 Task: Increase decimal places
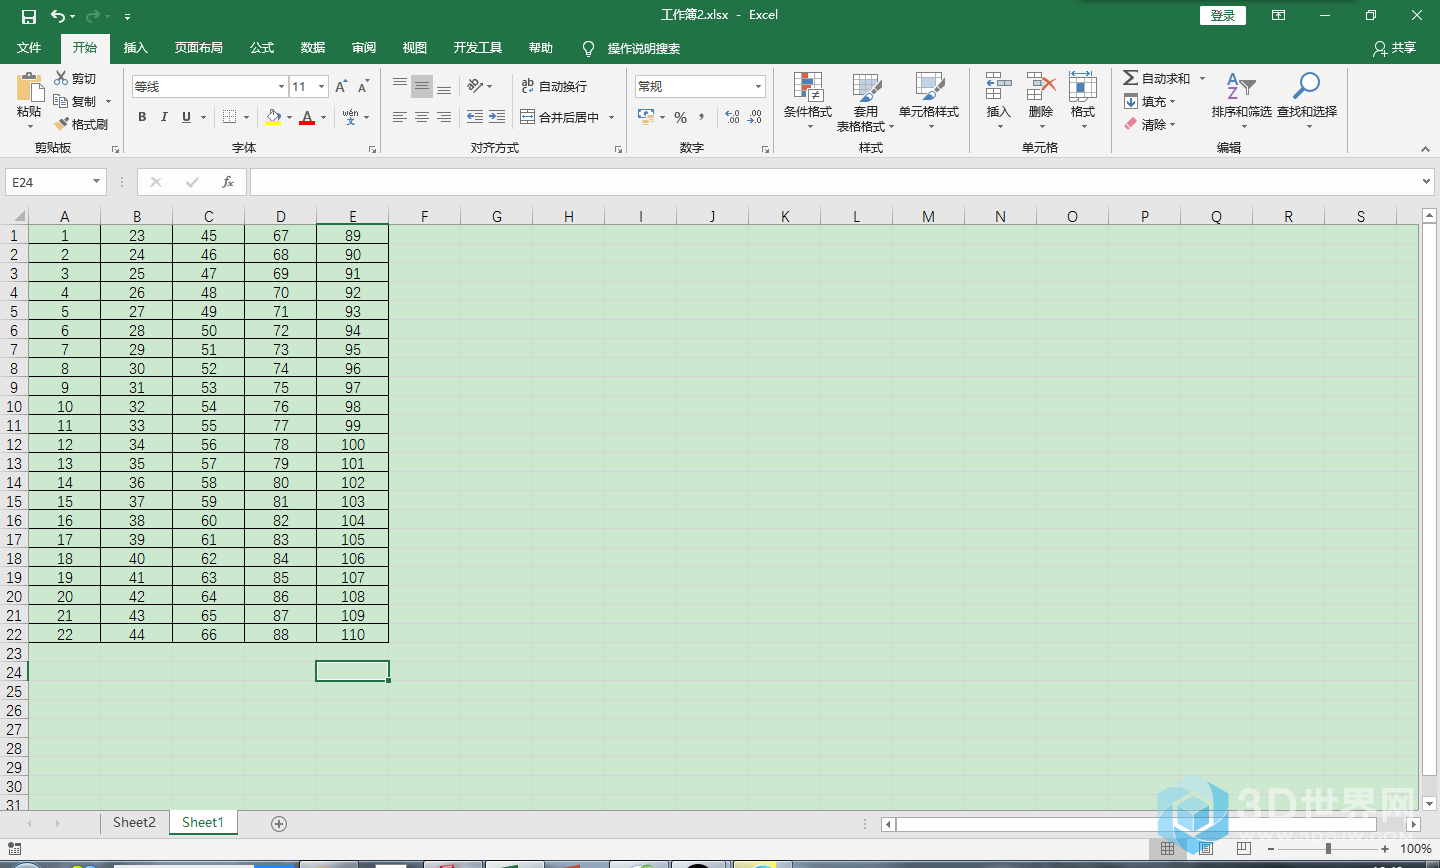tap(732, 117)
